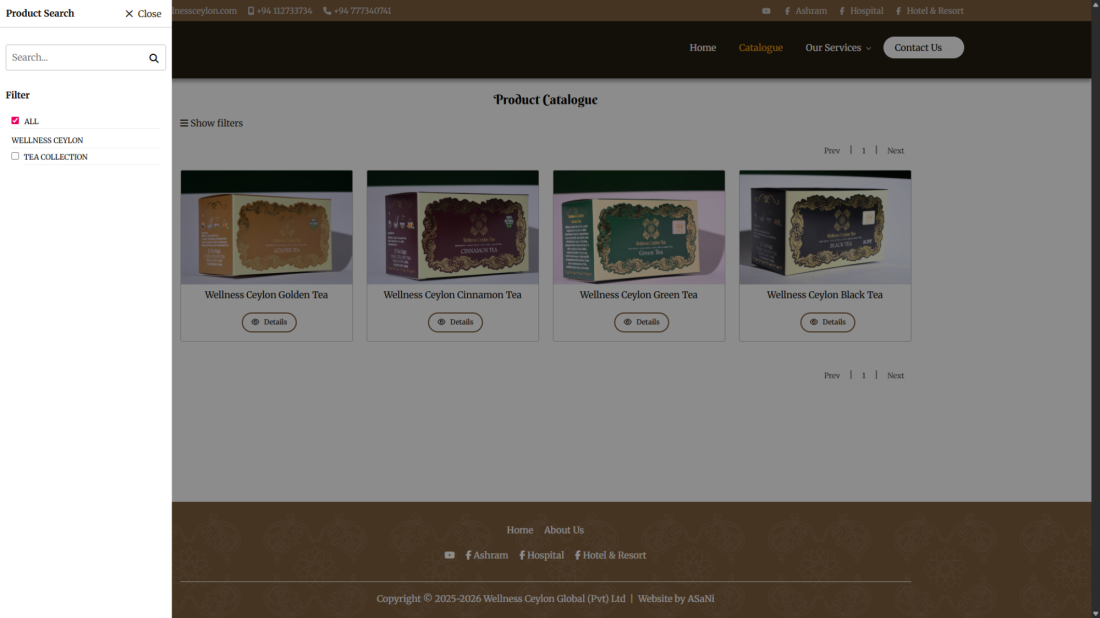Image resolution: width=1100 pixels, height=618 pixels.
Task: Go to Next page in top pagination
Action: click(895, 151)
